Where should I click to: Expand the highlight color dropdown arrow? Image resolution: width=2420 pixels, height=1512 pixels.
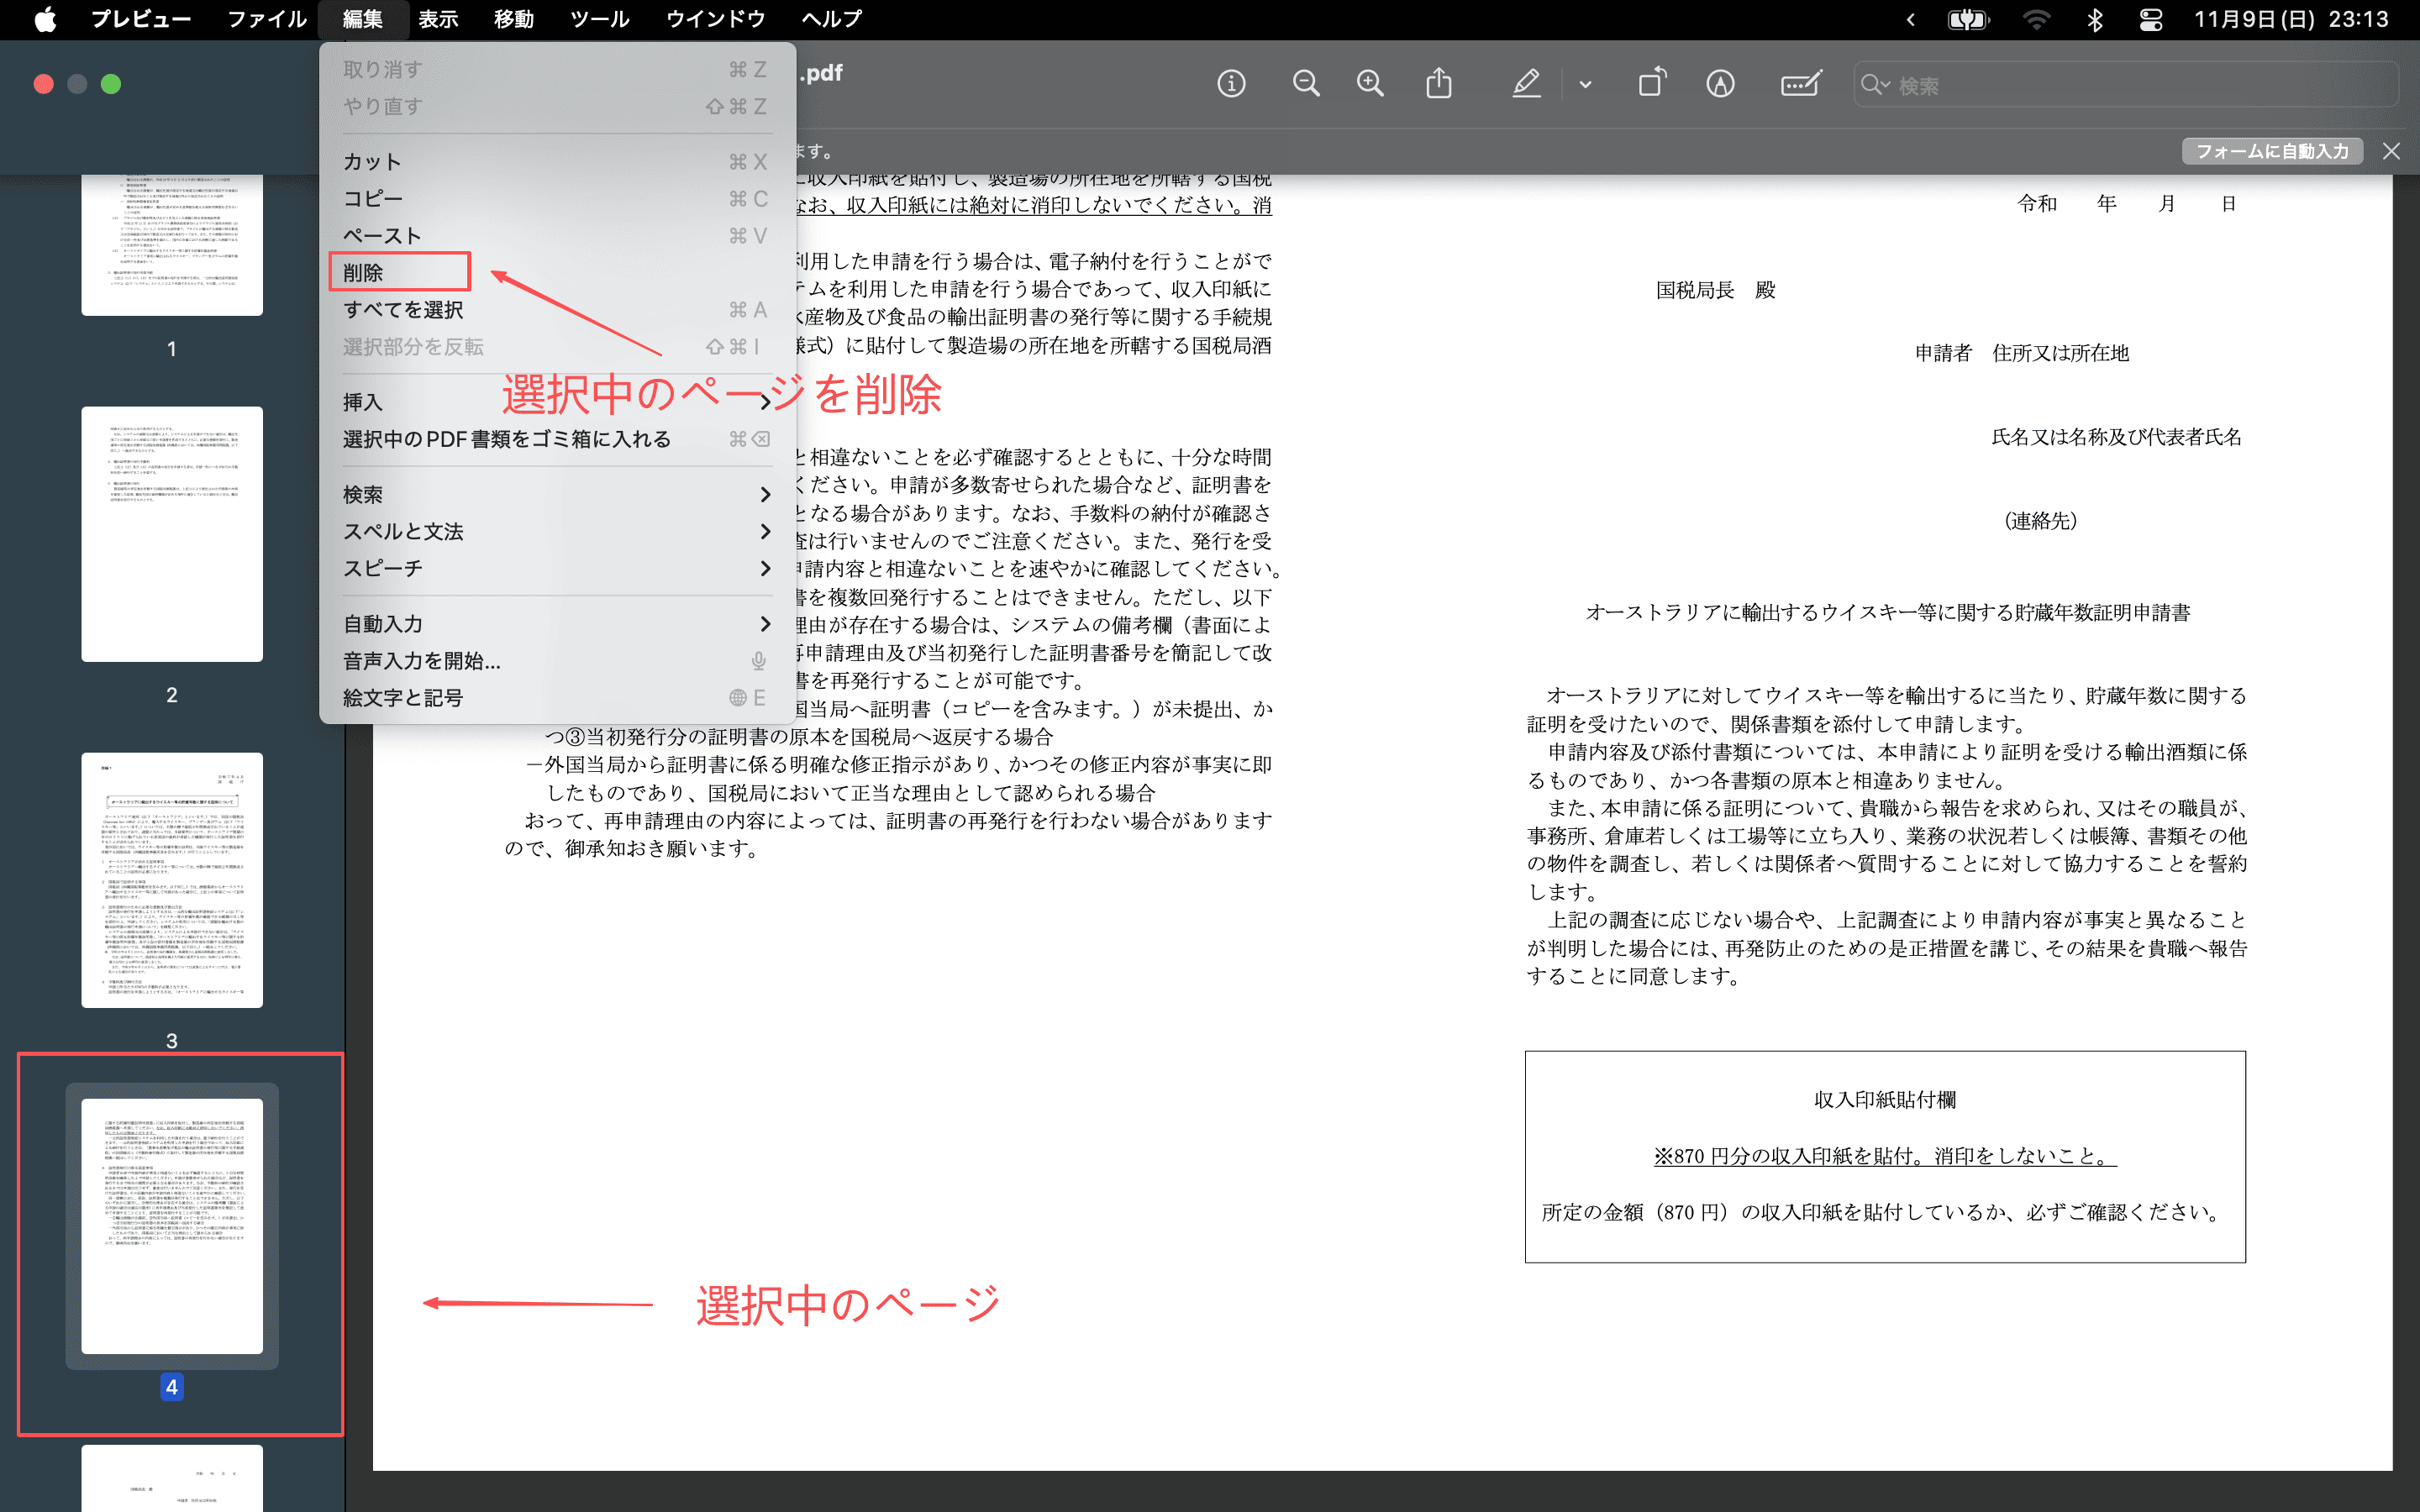(1585, 85)
